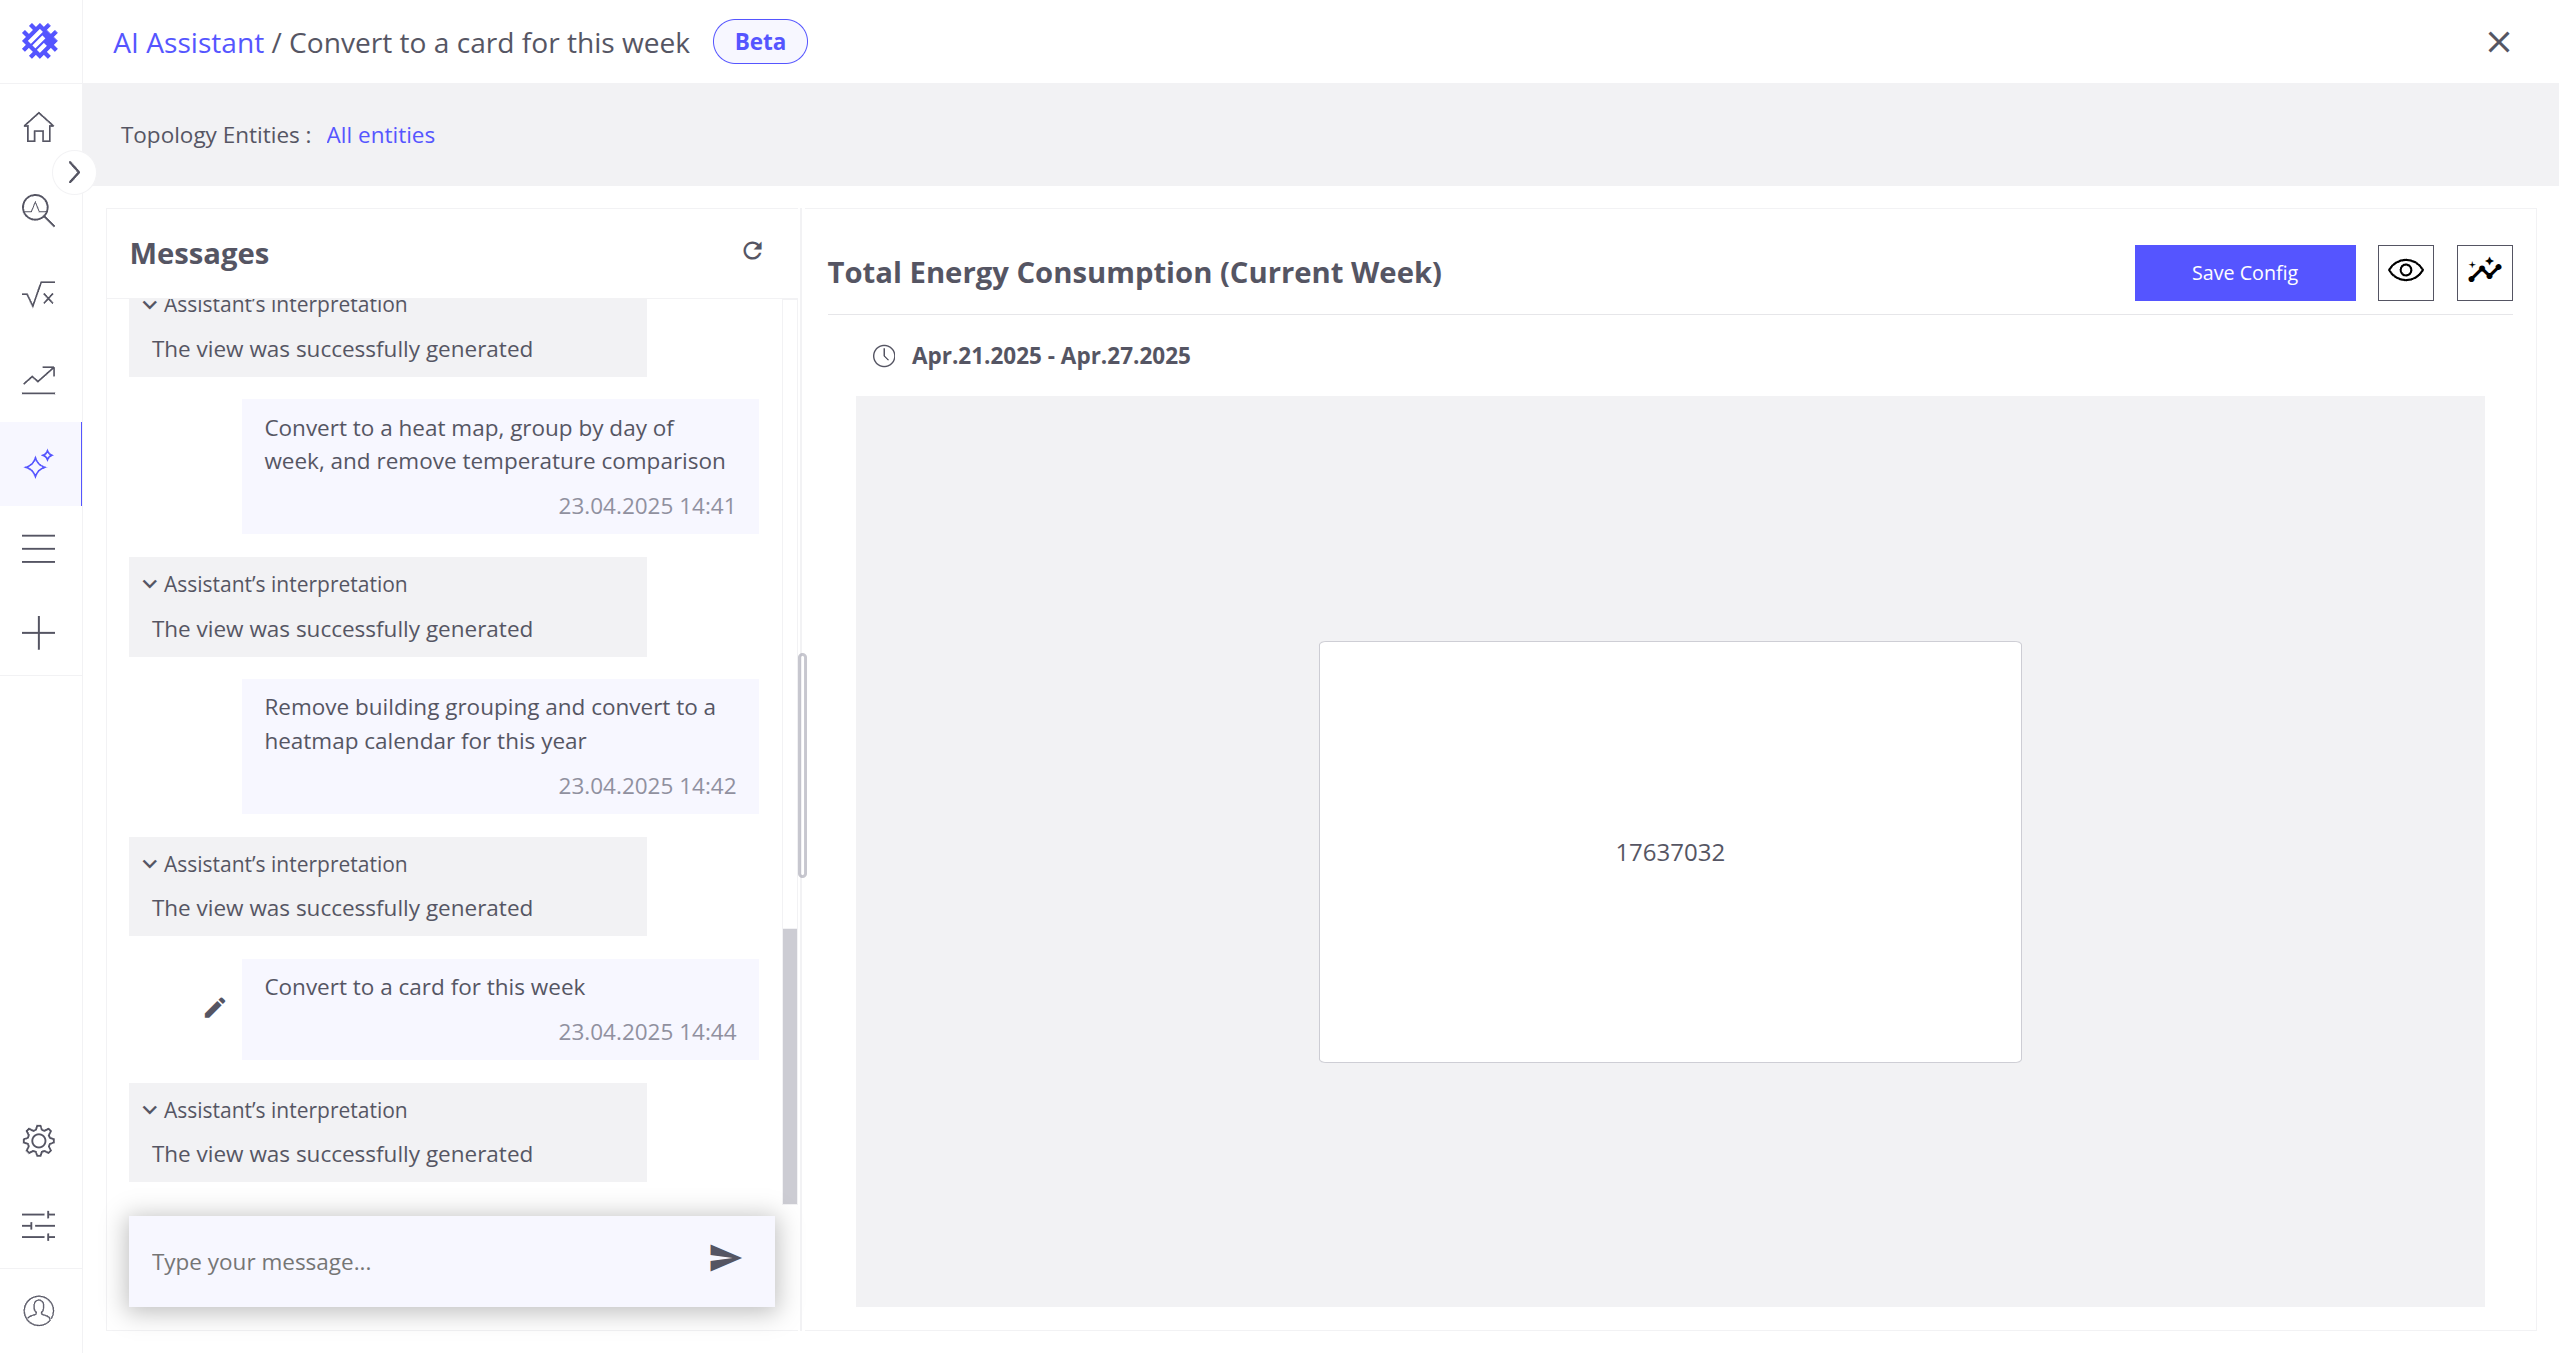Viewport: 2559px width, 1353px height.
Task: Open the trend chart sidebar icon
Action: coord(39,379)
